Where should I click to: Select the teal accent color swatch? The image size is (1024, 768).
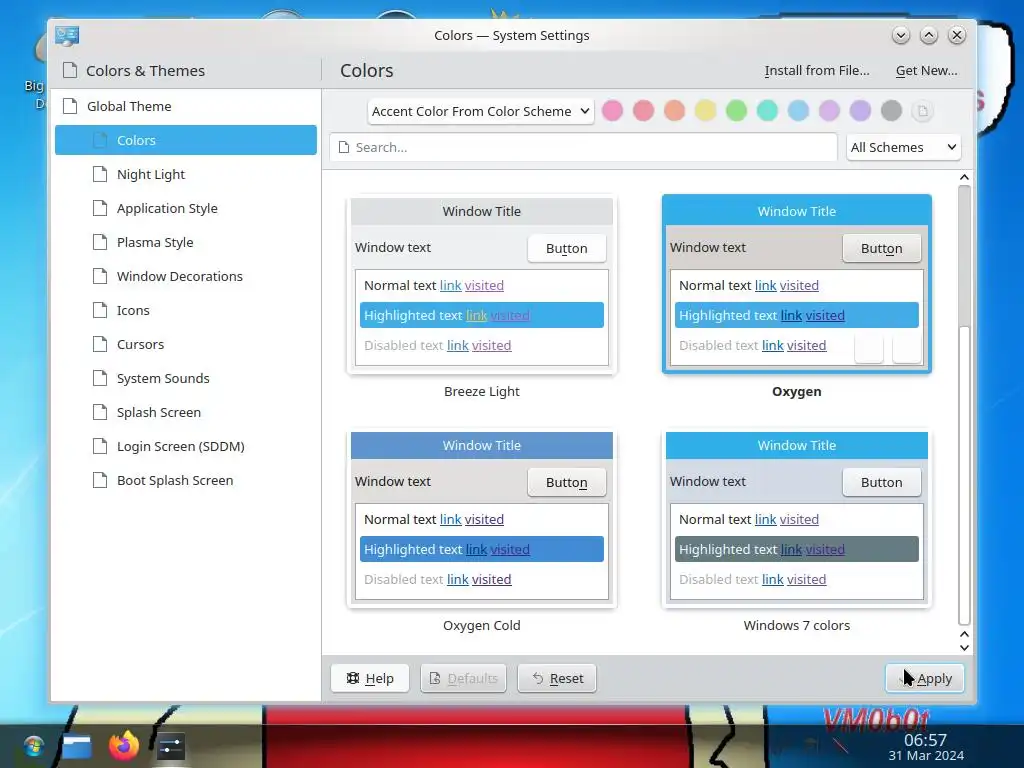(767, 111)
